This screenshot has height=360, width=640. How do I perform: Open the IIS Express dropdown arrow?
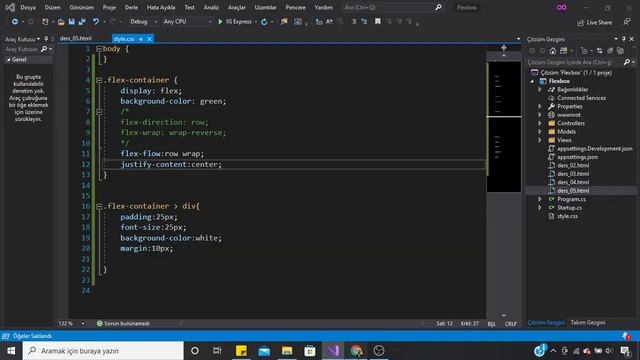click(x=256, y=22)
